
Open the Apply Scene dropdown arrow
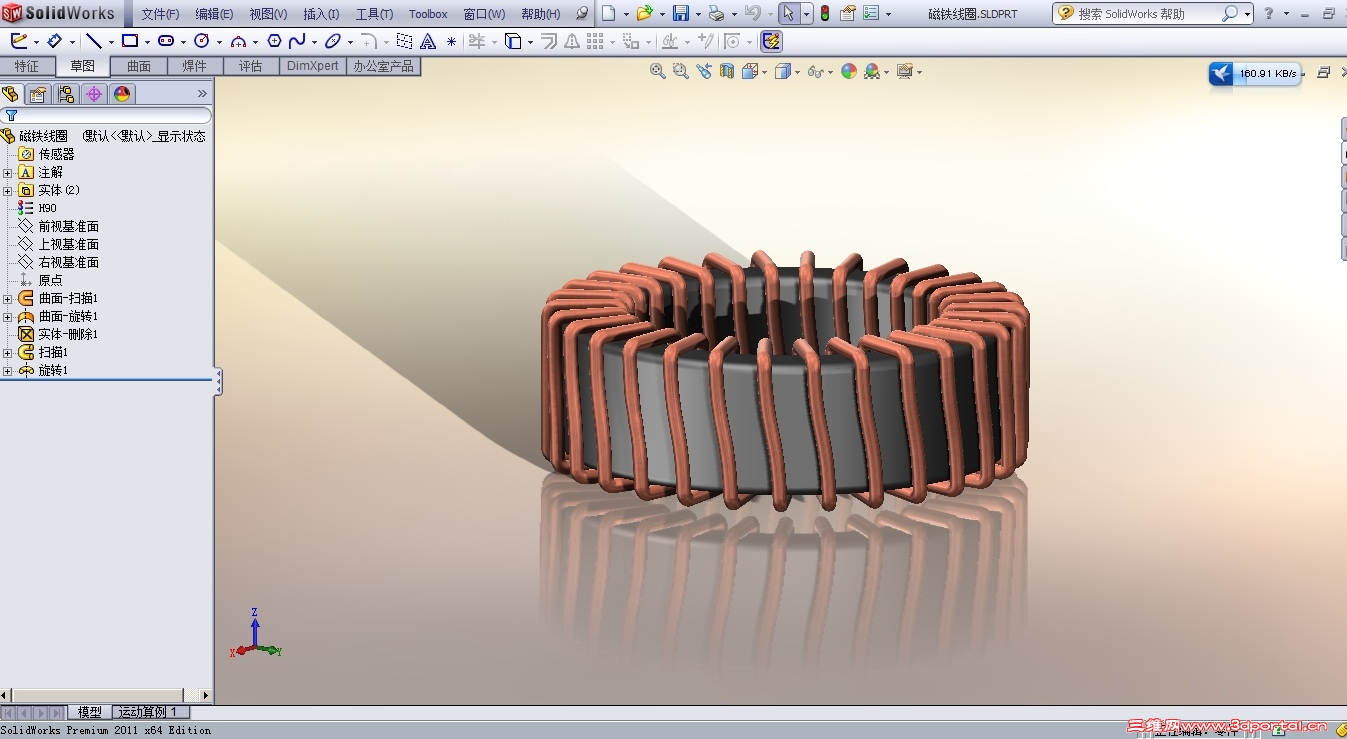coord(887,72)
